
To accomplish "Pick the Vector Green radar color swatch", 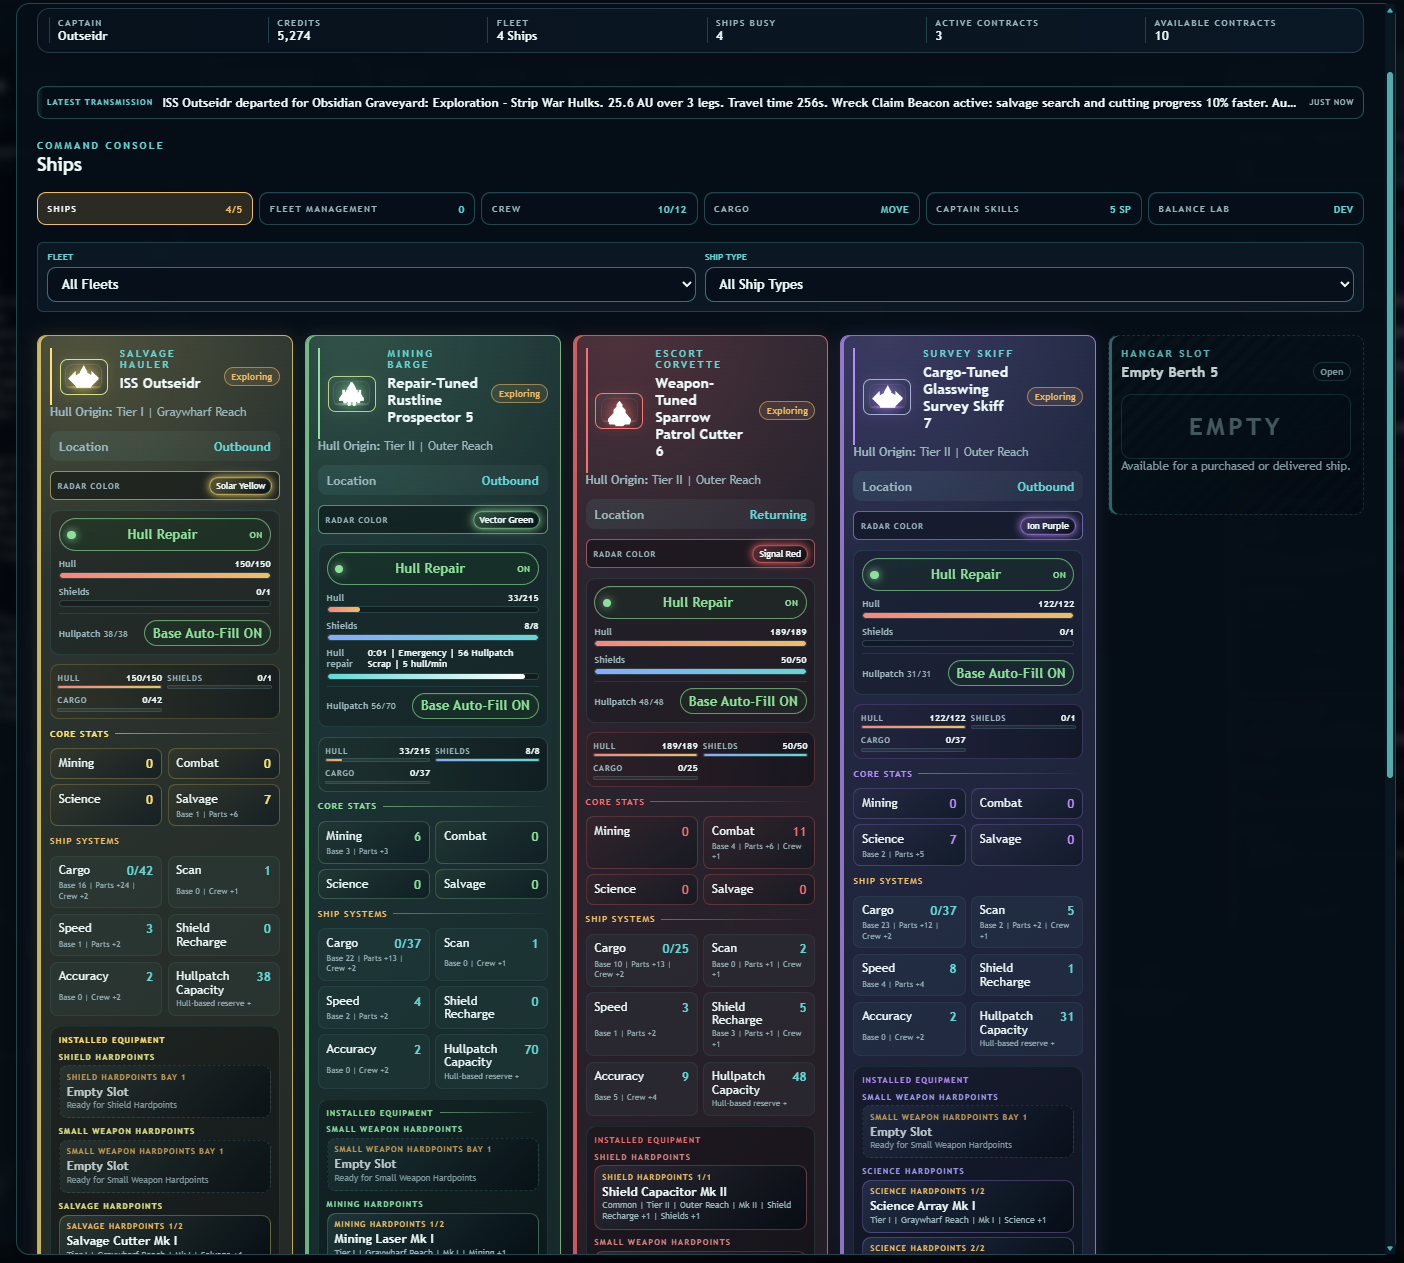I will 506,520.
